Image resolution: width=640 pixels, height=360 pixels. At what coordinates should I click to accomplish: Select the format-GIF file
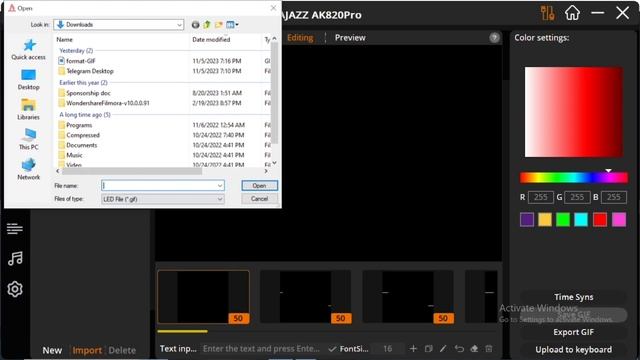(x=81, y=61)
